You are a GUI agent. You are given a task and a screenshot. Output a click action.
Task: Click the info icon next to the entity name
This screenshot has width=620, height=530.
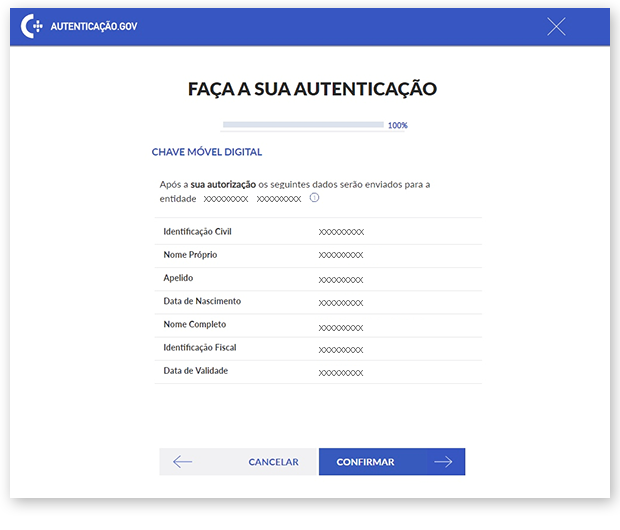tap(314, 198)
